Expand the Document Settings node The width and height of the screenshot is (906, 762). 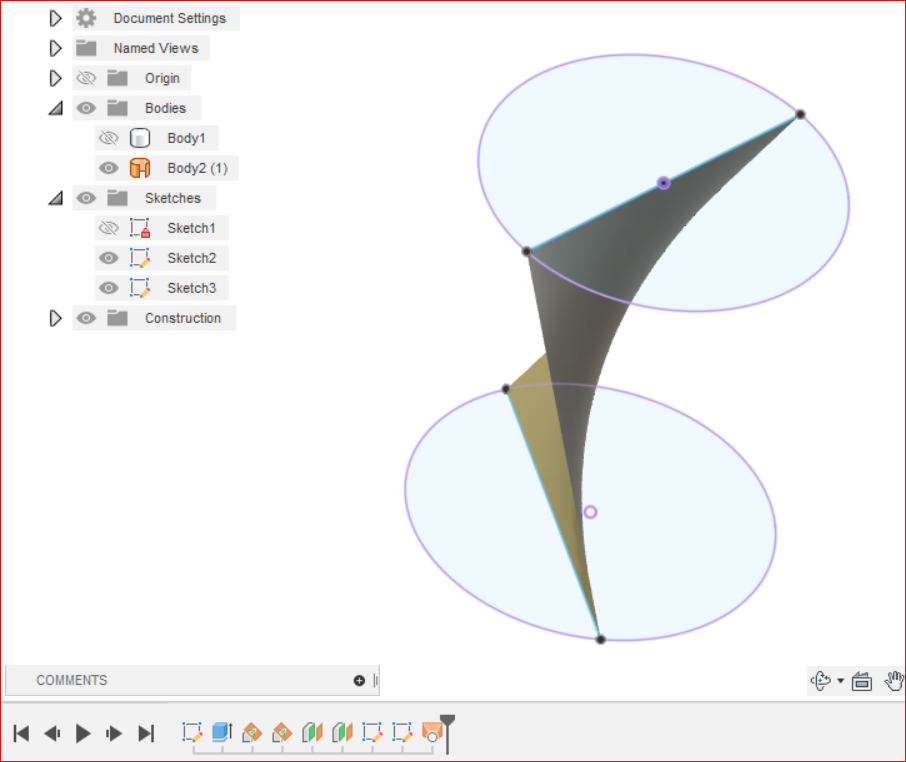point(55,18)
